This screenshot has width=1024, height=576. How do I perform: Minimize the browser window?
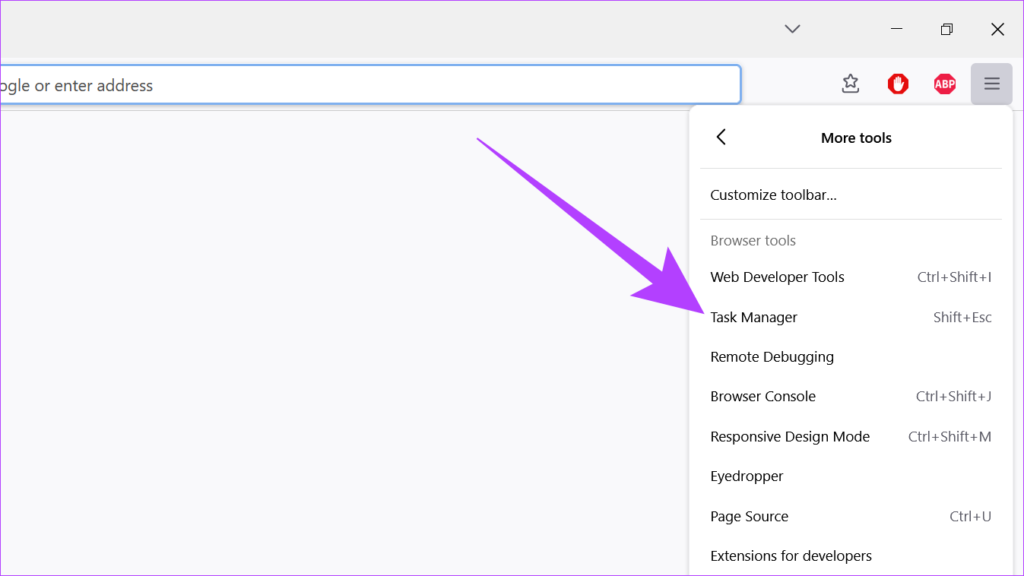point(896,29)
